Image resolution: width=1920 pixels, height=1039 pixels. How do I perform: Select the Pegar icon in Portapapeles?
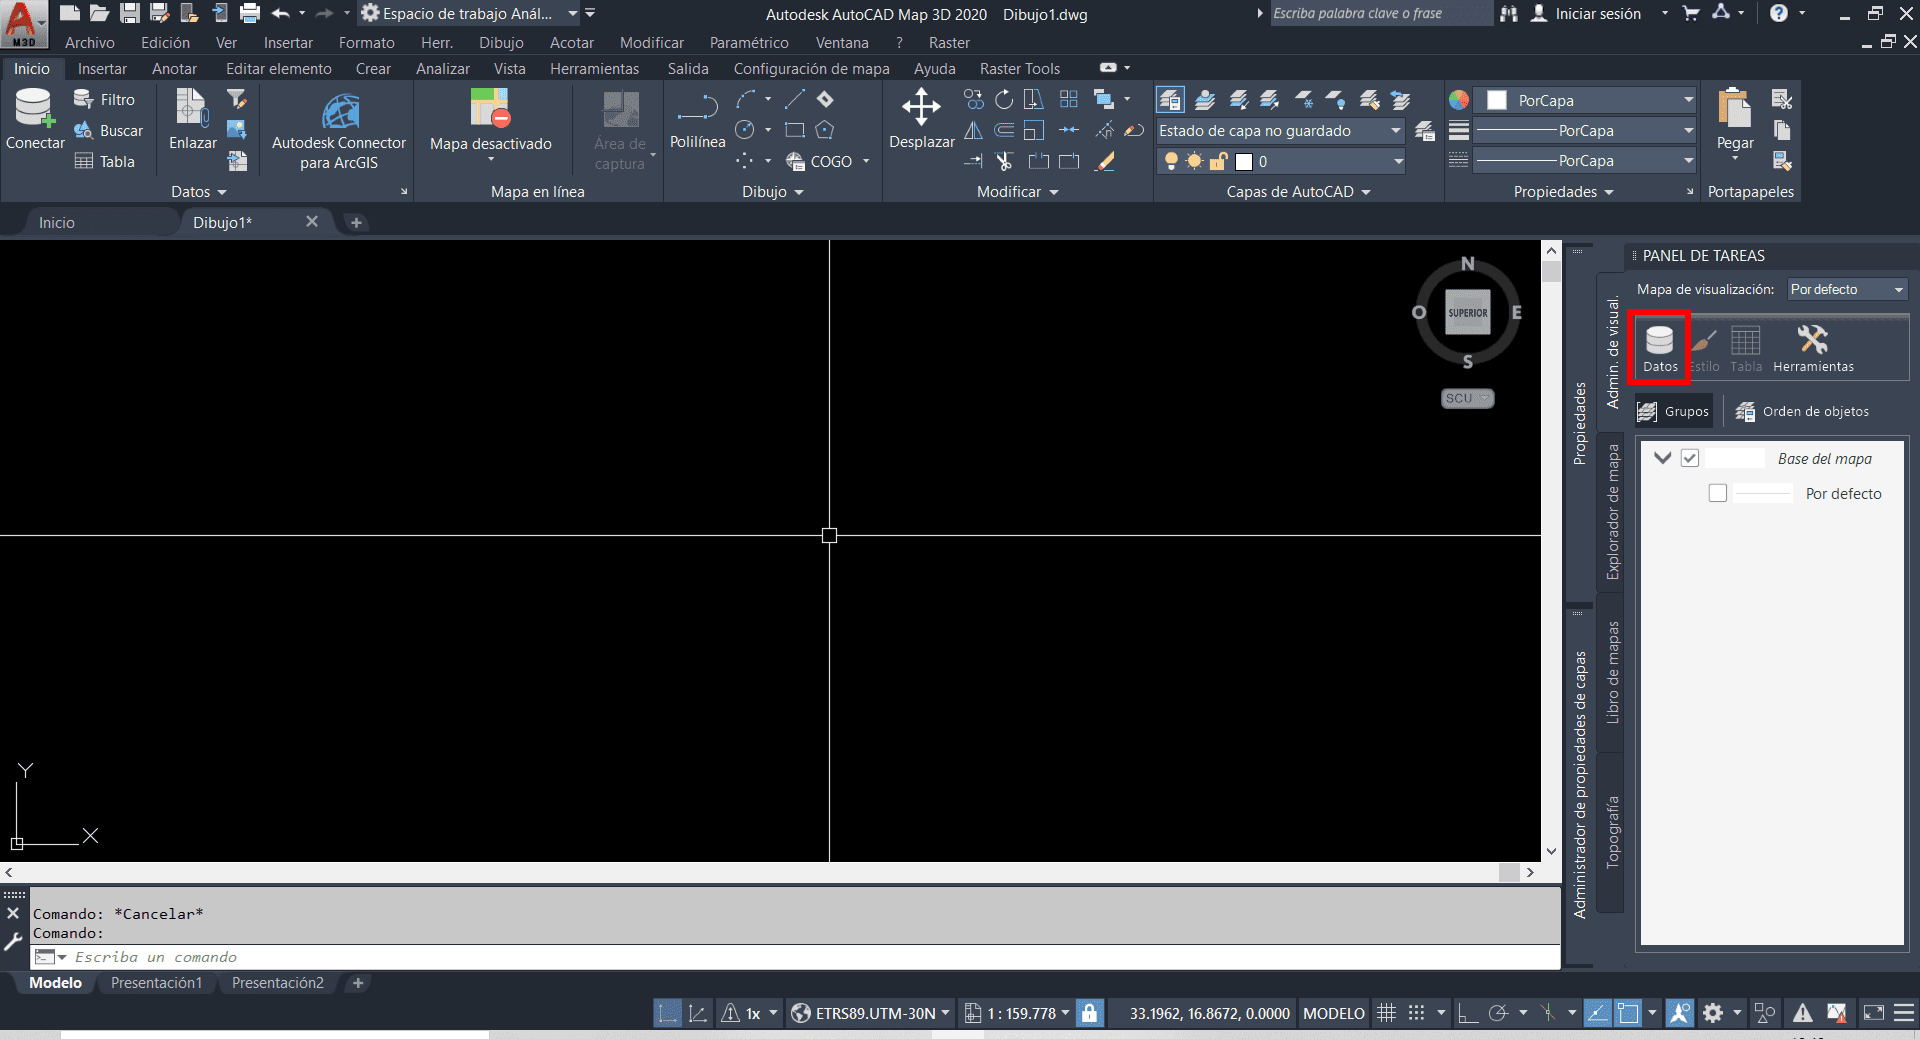1733,120
